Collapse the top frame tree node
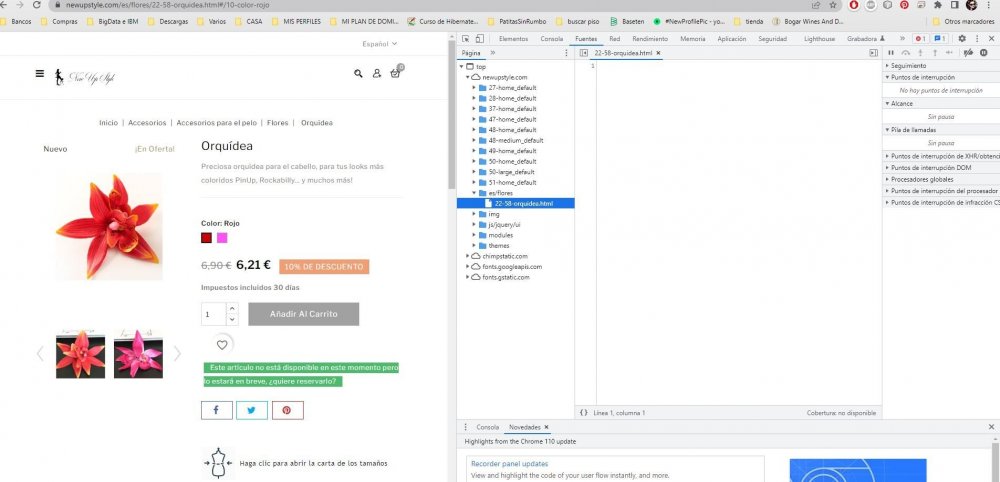 coord(461,66)
